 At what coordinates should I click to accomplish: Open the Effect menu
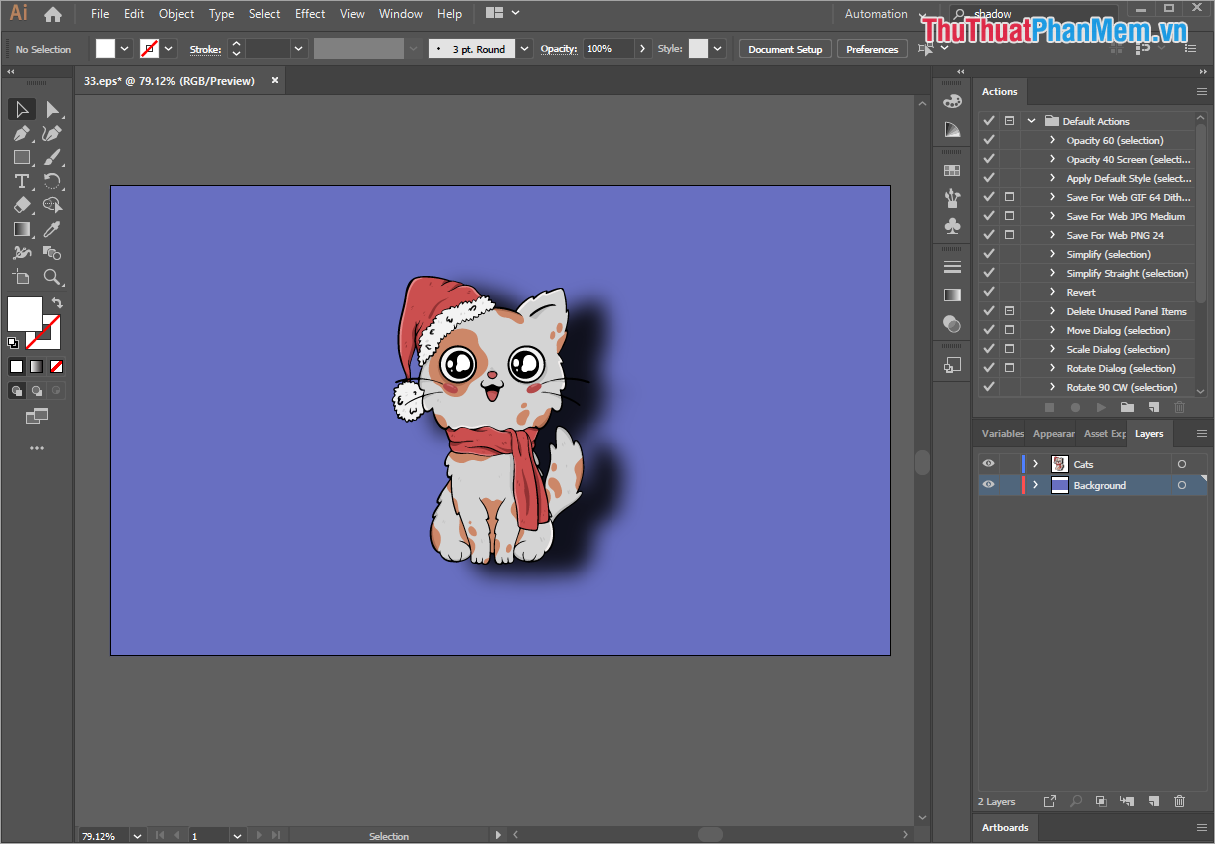tap(310, 13)
